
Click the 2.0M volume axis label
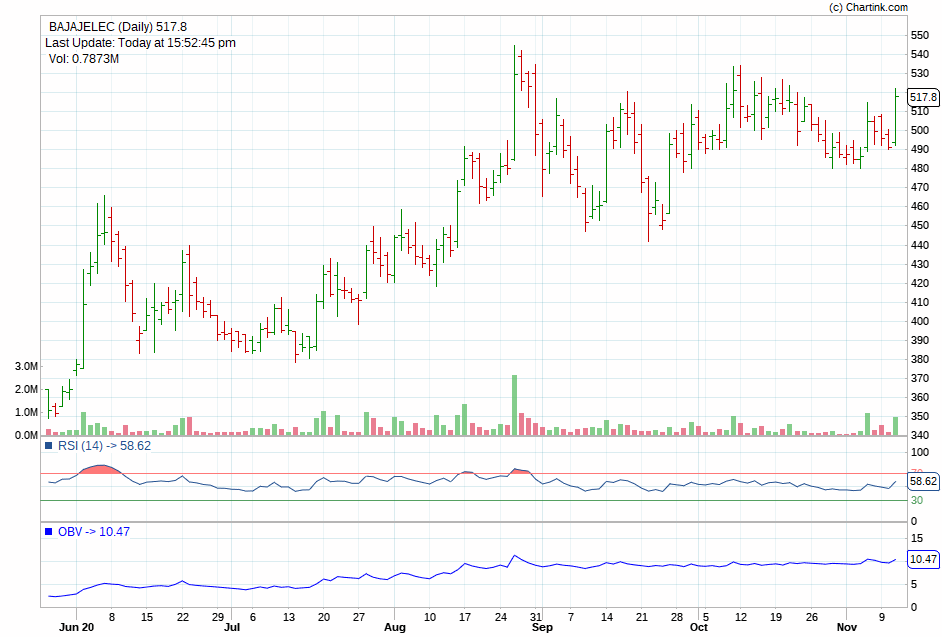[26, 389]
